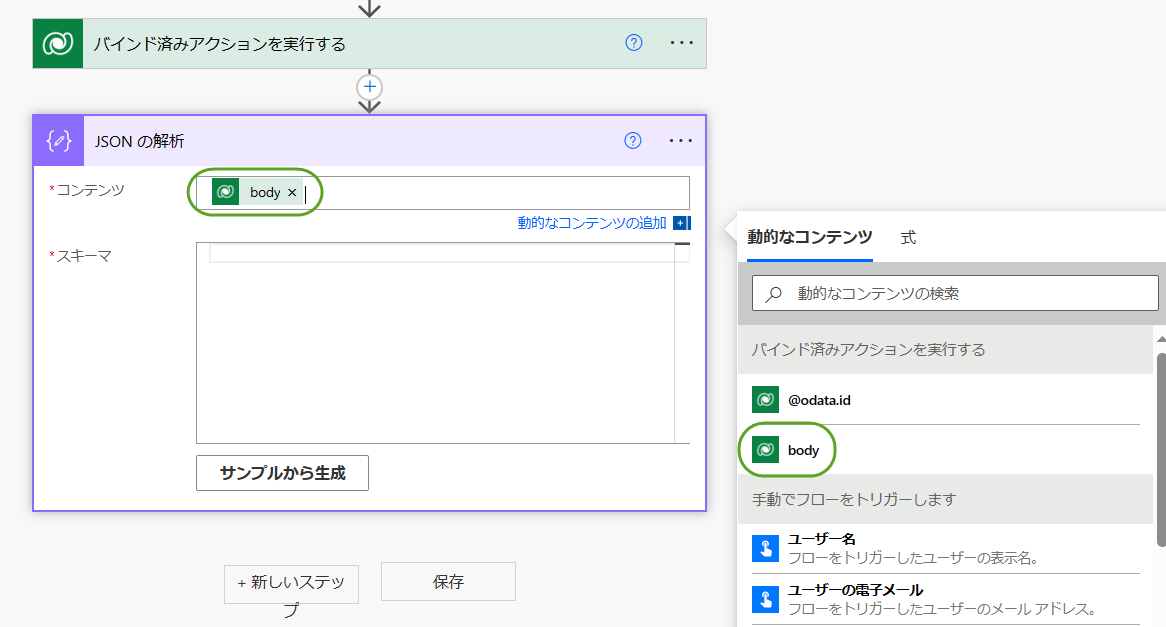Switch to the 動的なコンテンツ tab
Viewport: 1166px width, 627px height.
click(x=810, y=237)
